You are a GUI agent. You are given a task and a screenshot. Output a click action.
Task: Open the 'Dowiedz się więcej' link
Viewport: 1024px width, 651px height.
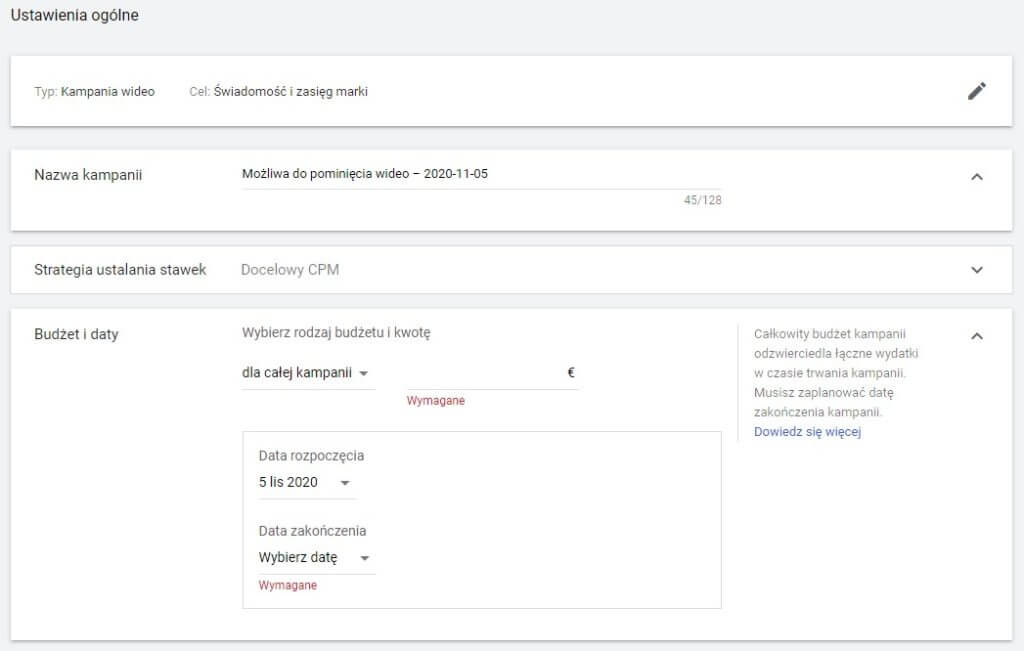(807, 432)
